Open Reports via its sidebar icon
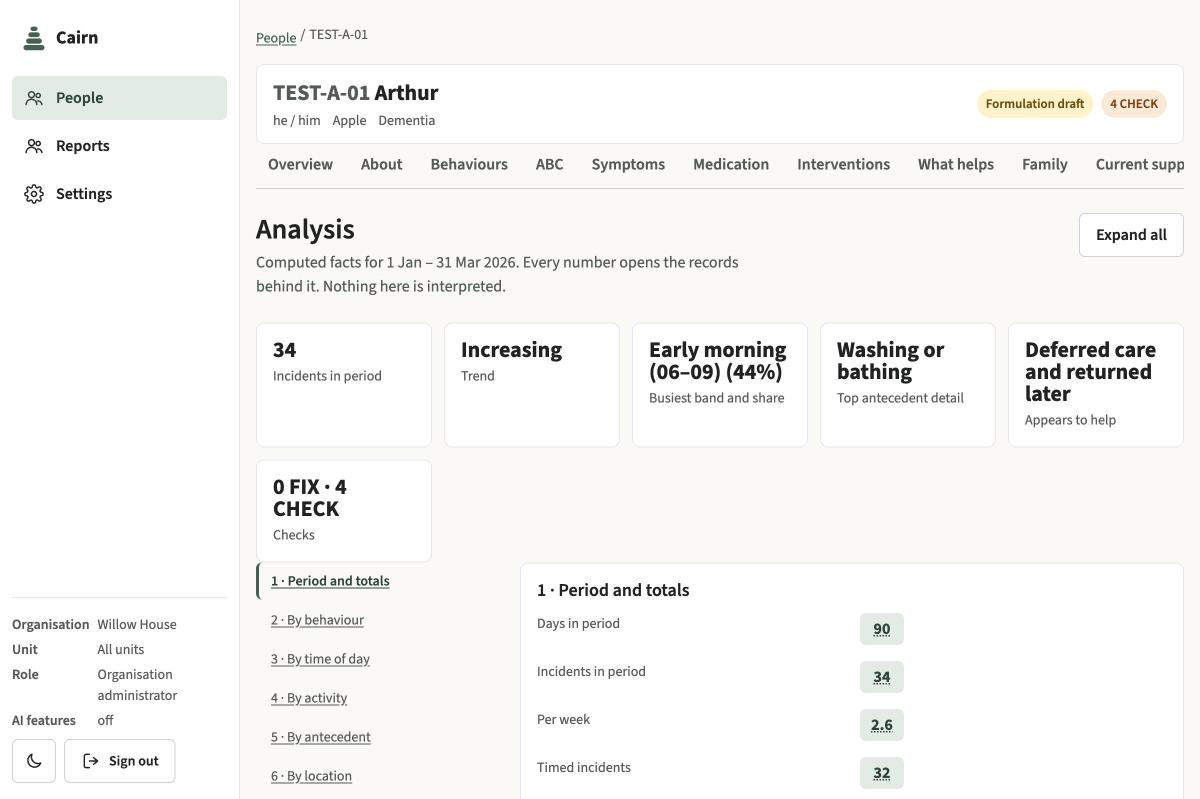Screen dimensions: 1200x799 click(34, 146)
